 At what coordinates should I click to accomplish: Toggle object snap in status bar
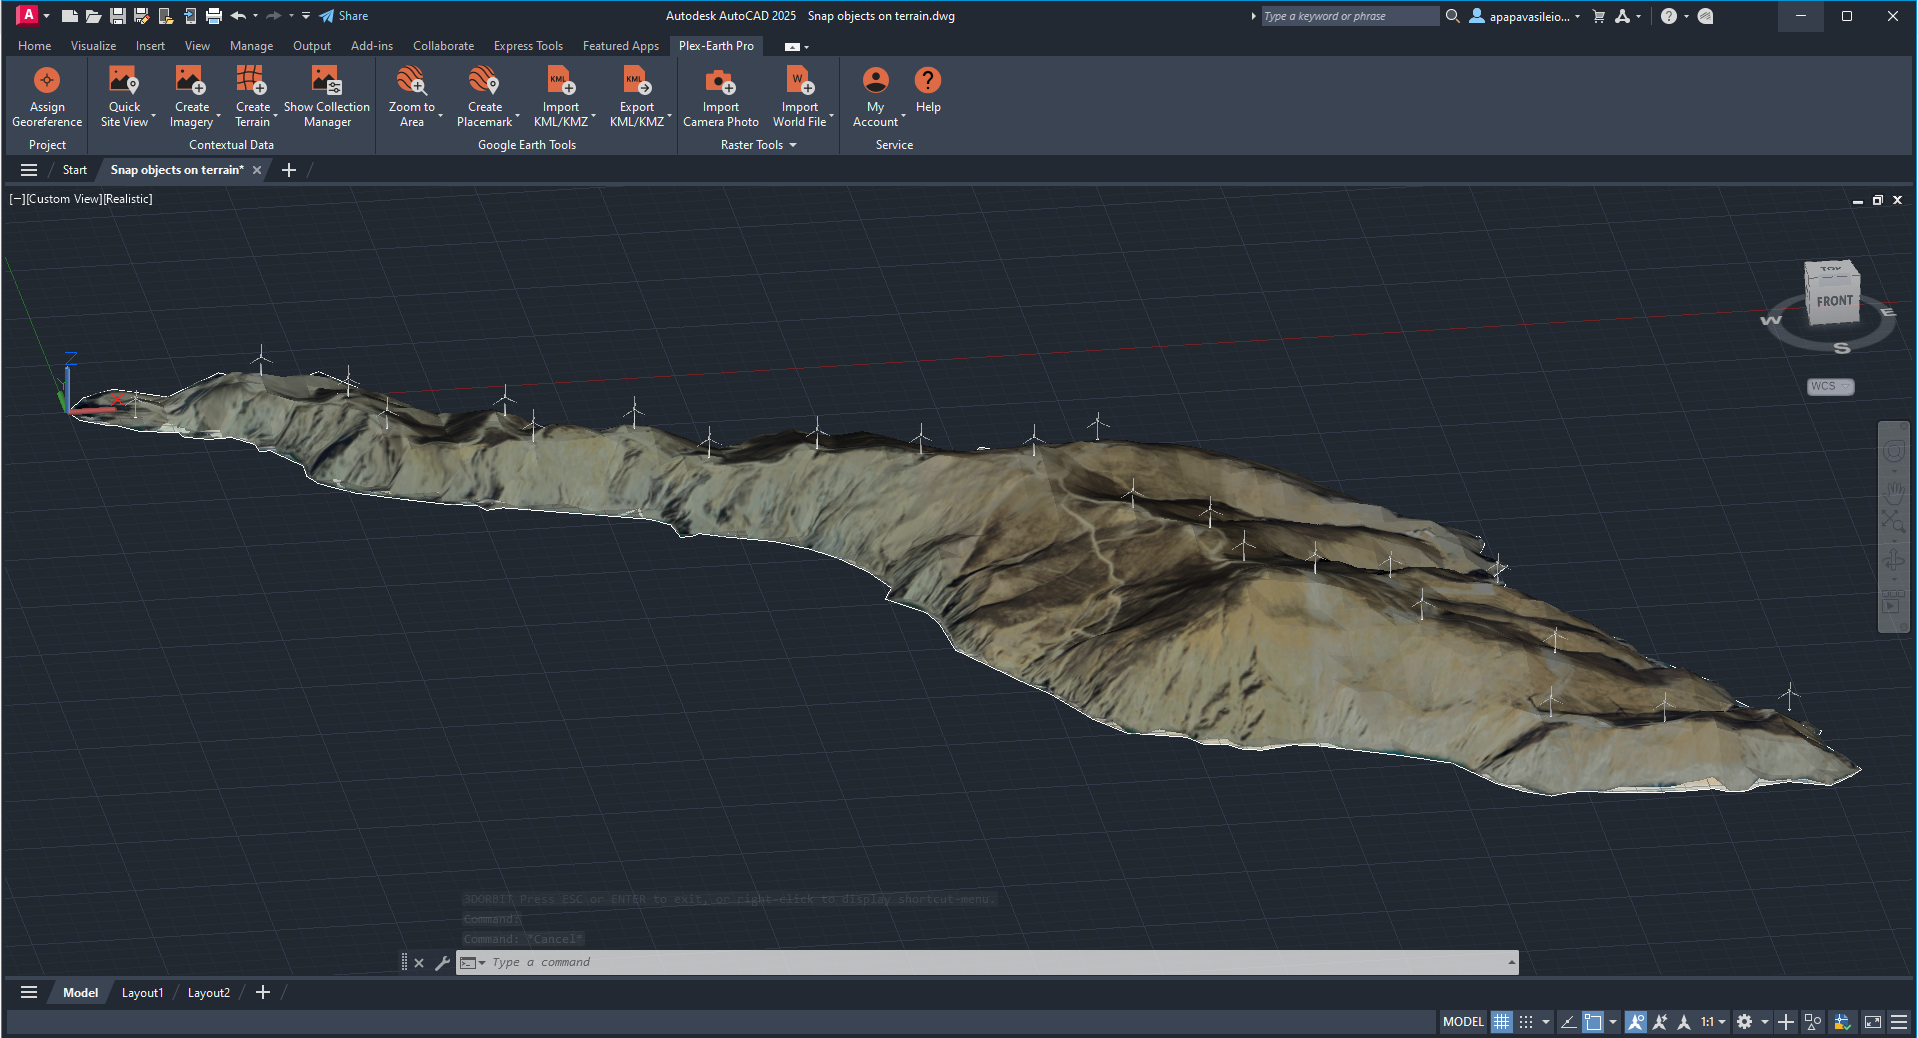1593,1022
